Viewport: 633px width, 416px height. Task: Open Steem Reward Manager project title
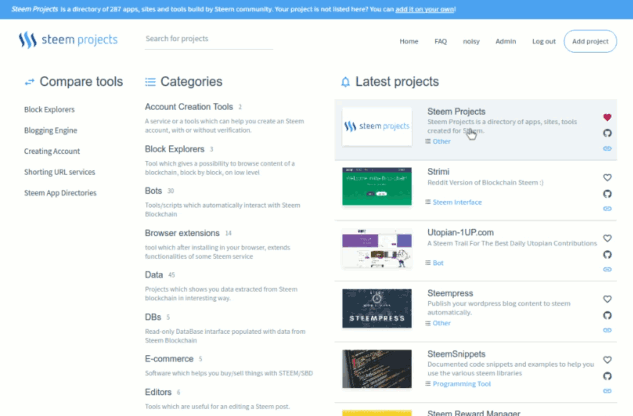(x=474, y=413)
